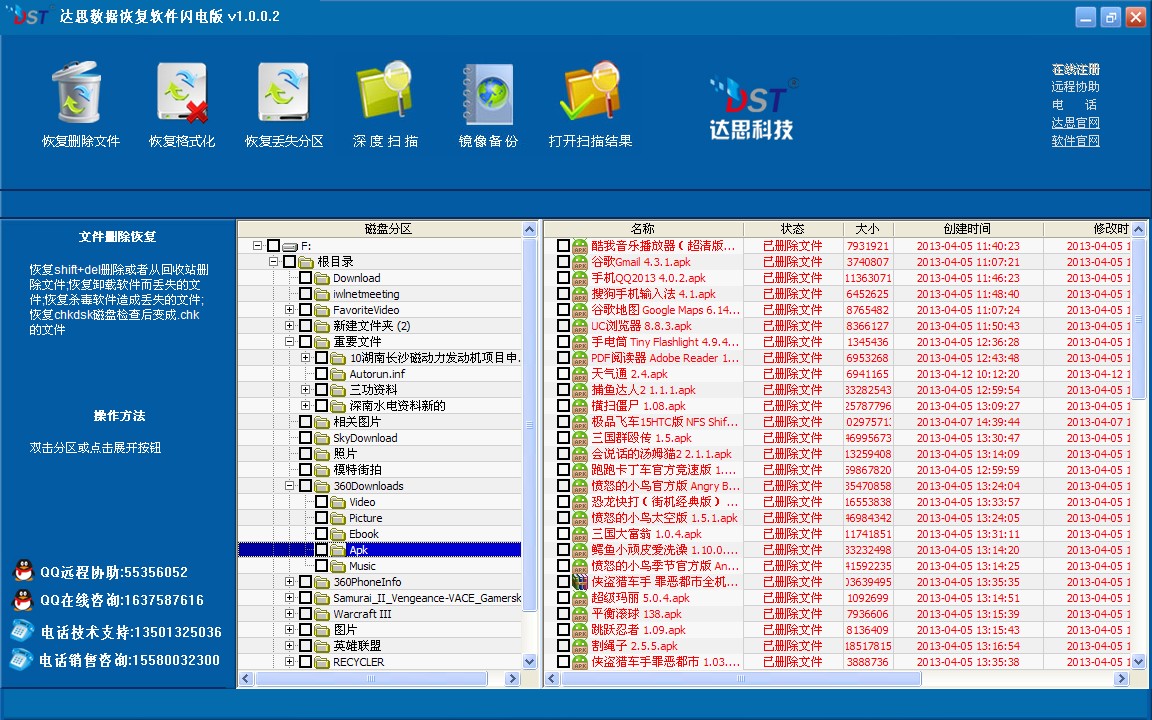The height and width of the screenshot is (720, 1152).
Task: Click the phone icon beside 电话技术支持
Action: point(22,630)
